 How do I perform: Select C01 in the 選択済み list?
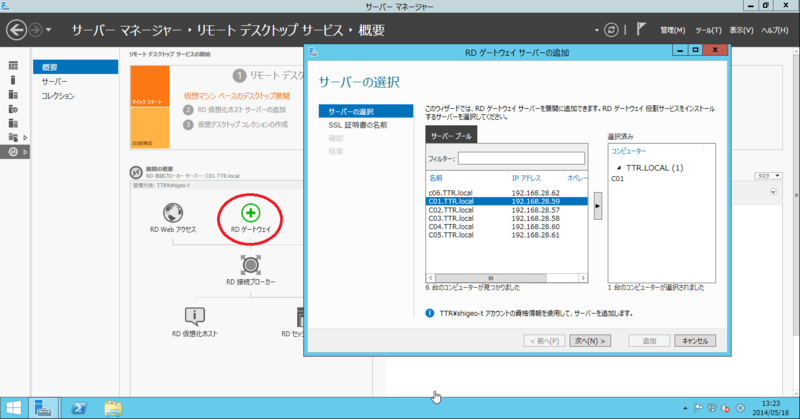click(x=618, y=179)
